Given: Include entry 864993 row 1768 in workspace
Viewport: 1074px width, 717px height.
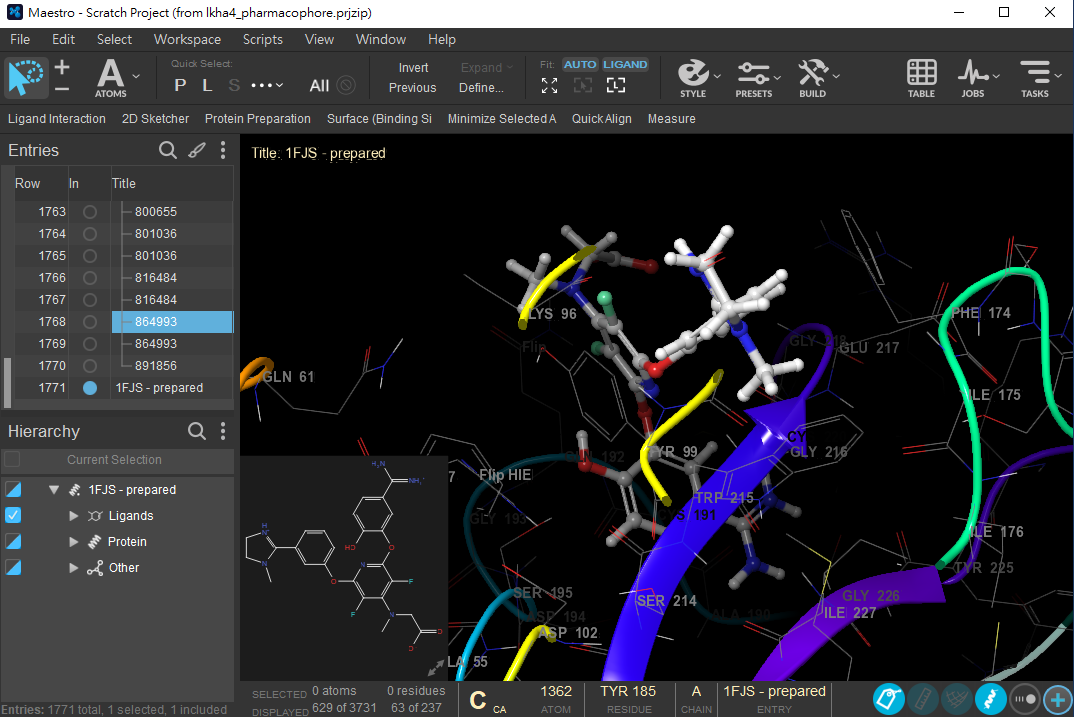Looking at the screenshot, I should point(90,322).
